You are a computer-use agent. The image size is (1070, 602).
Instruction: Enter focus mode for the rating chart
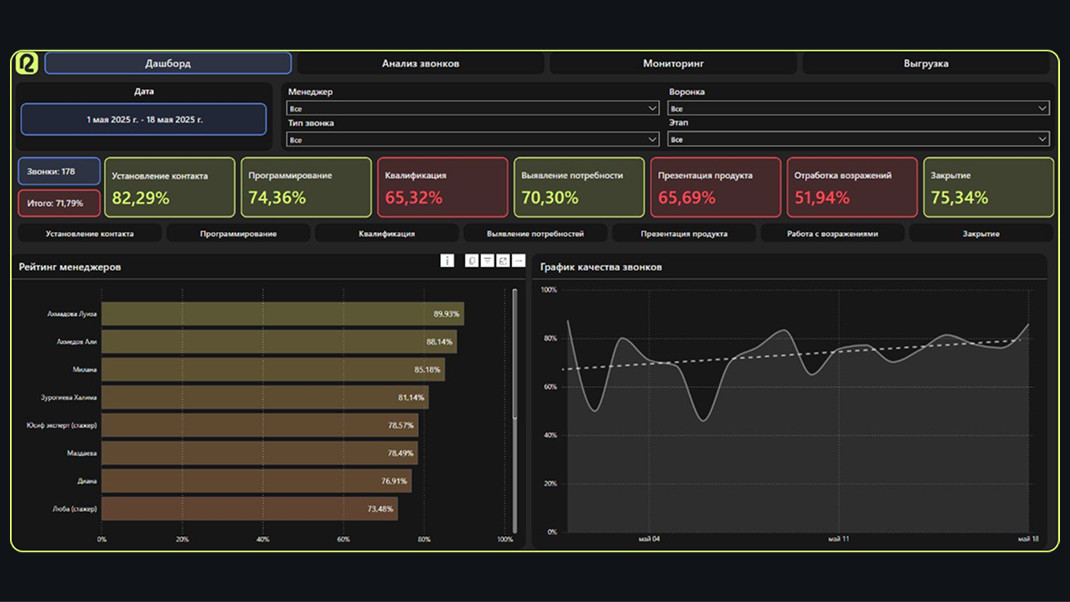point(503,261)
